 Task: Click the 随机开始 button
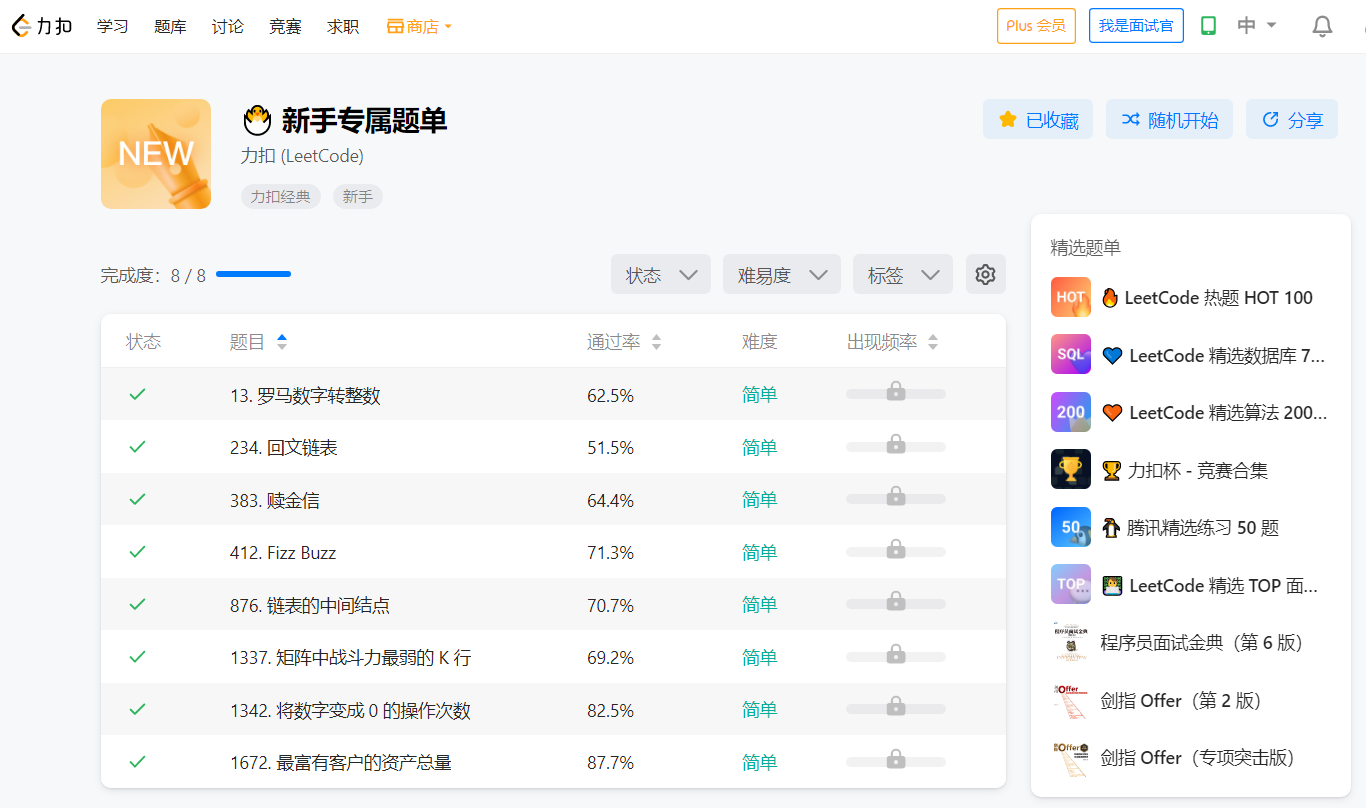pyautogui.click(x=1169, y=120)
